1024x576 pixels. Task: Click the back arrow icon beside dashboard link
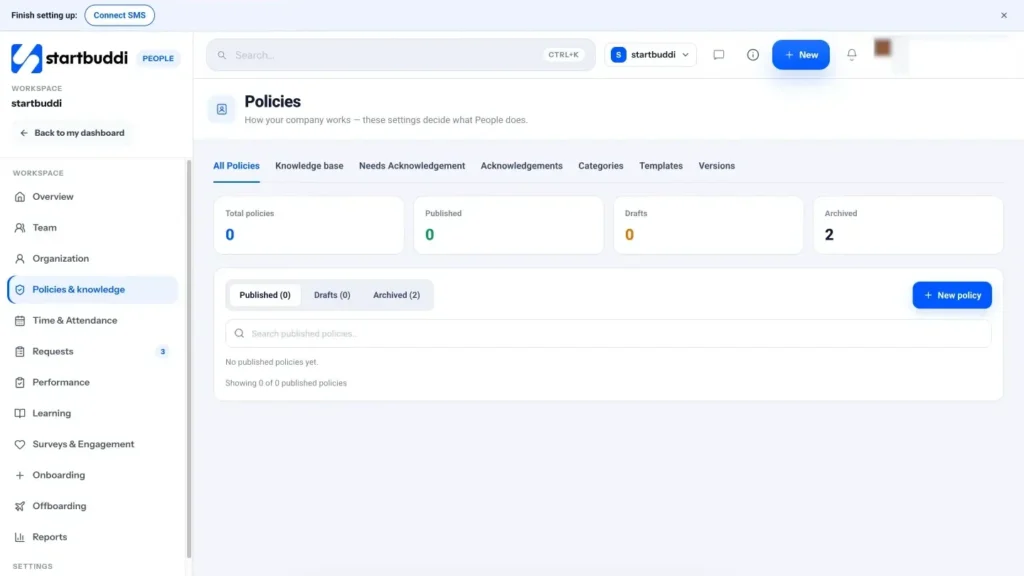pos(24,133)
